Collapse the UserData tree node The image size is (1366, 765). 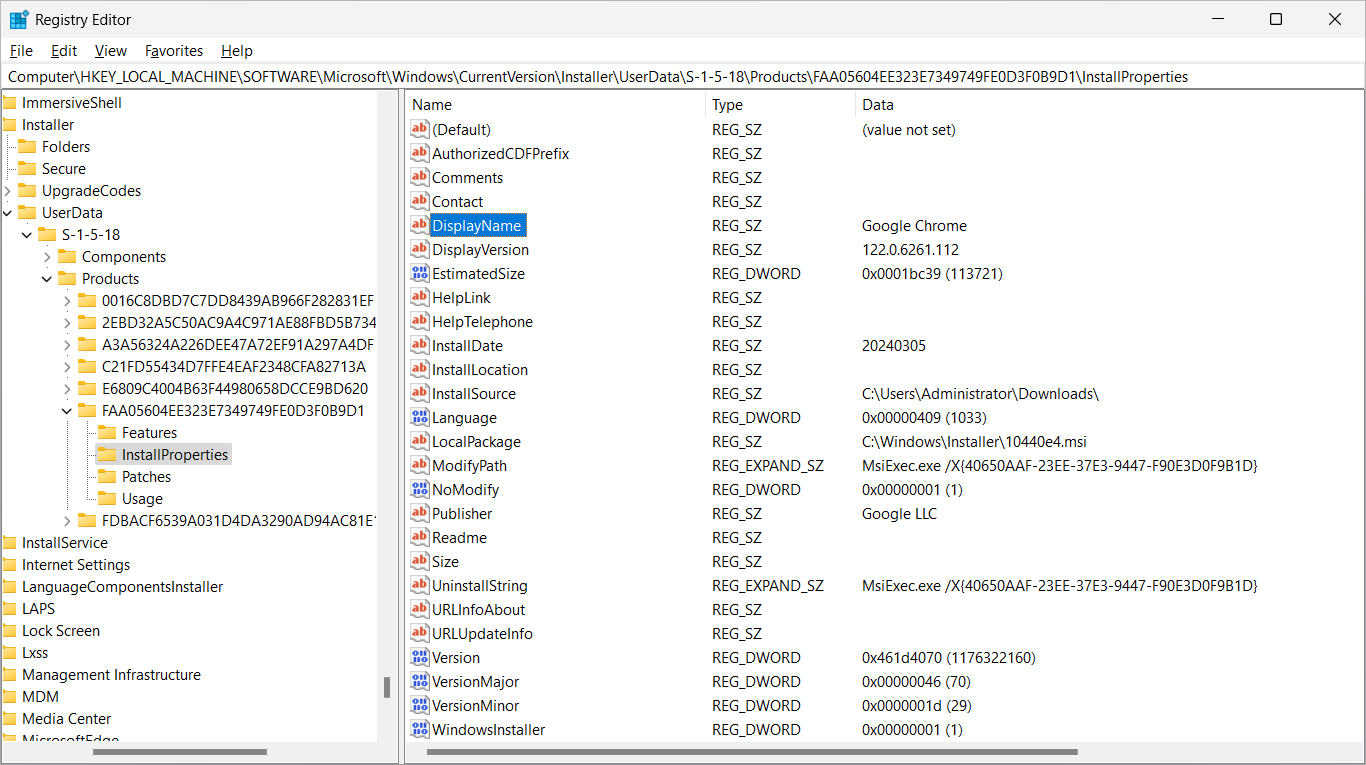point(8,212)
